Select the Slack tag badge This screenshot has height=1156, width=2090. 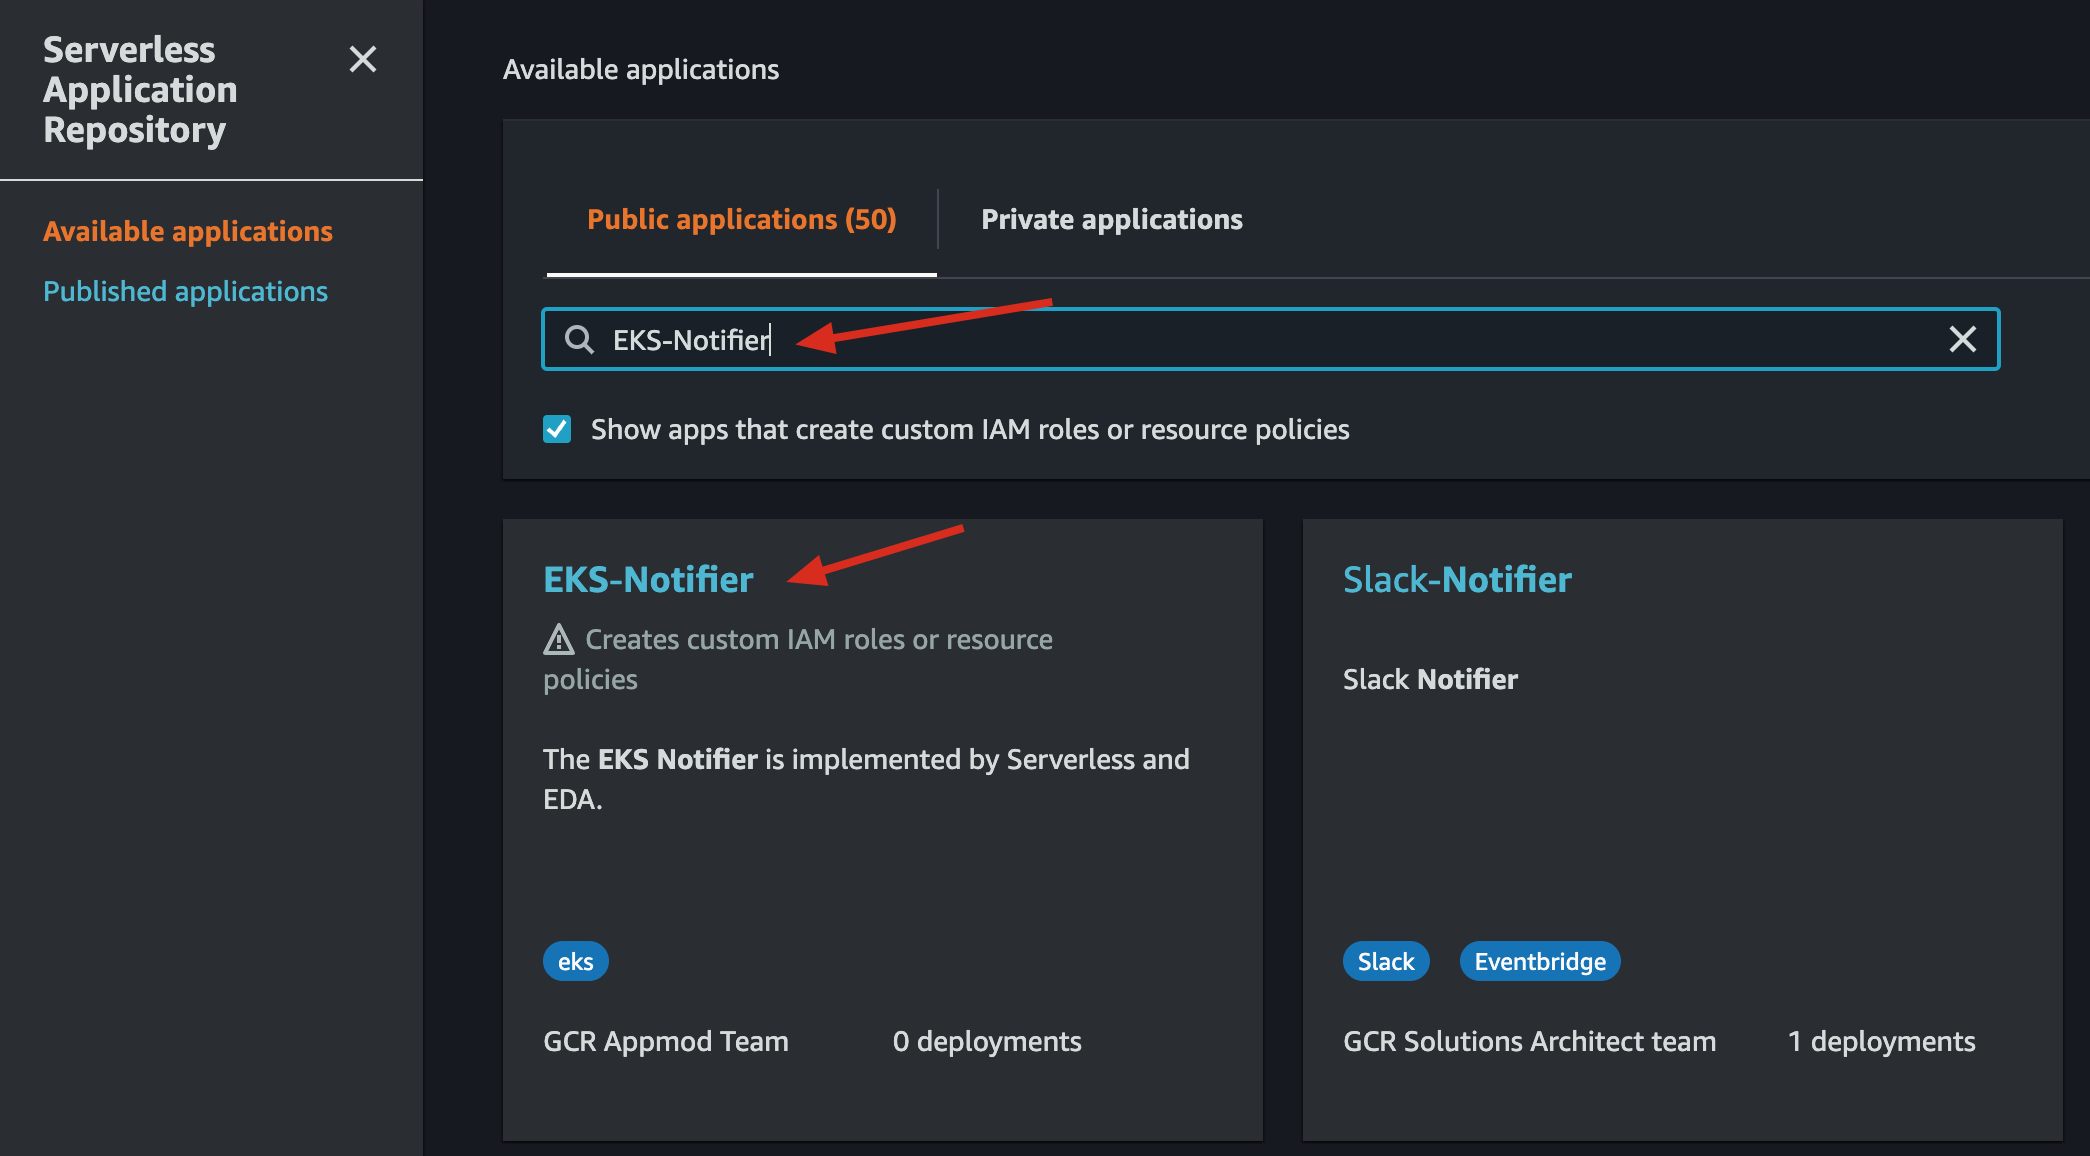(x=1386, y=961)
